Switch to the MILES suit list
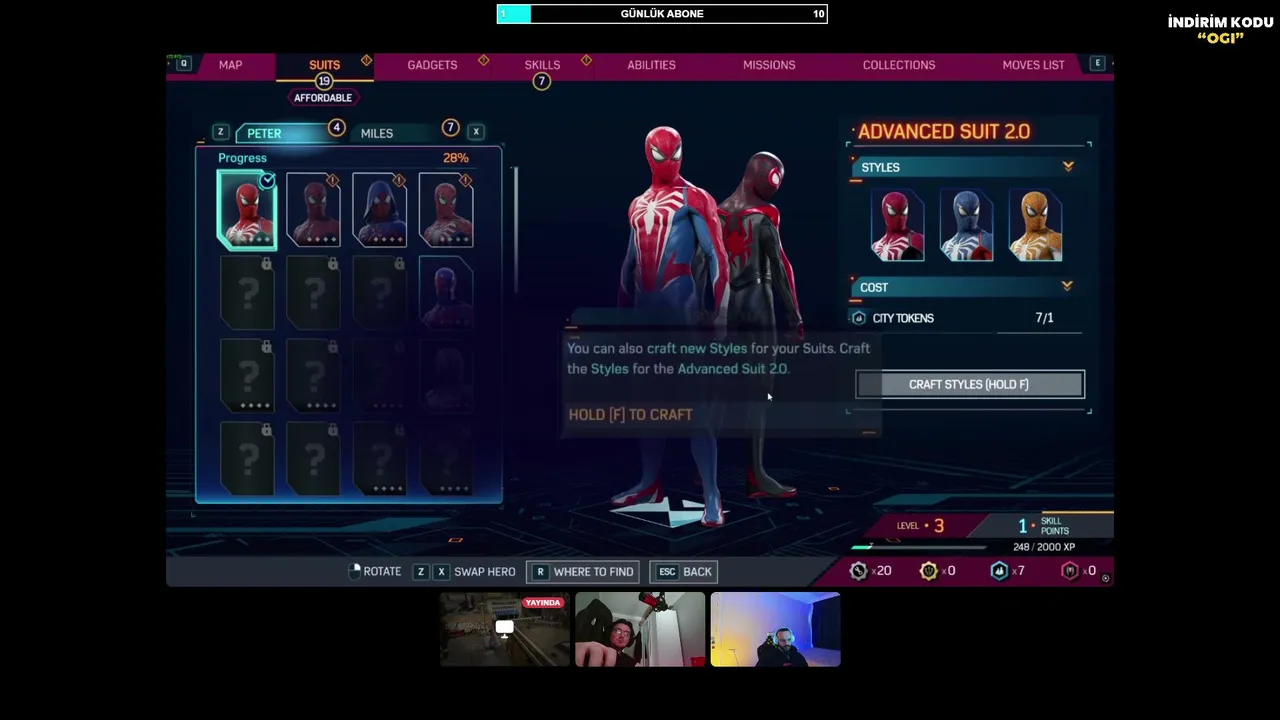The height and width of the screenshot is (720, 1280). pos(377,133)
